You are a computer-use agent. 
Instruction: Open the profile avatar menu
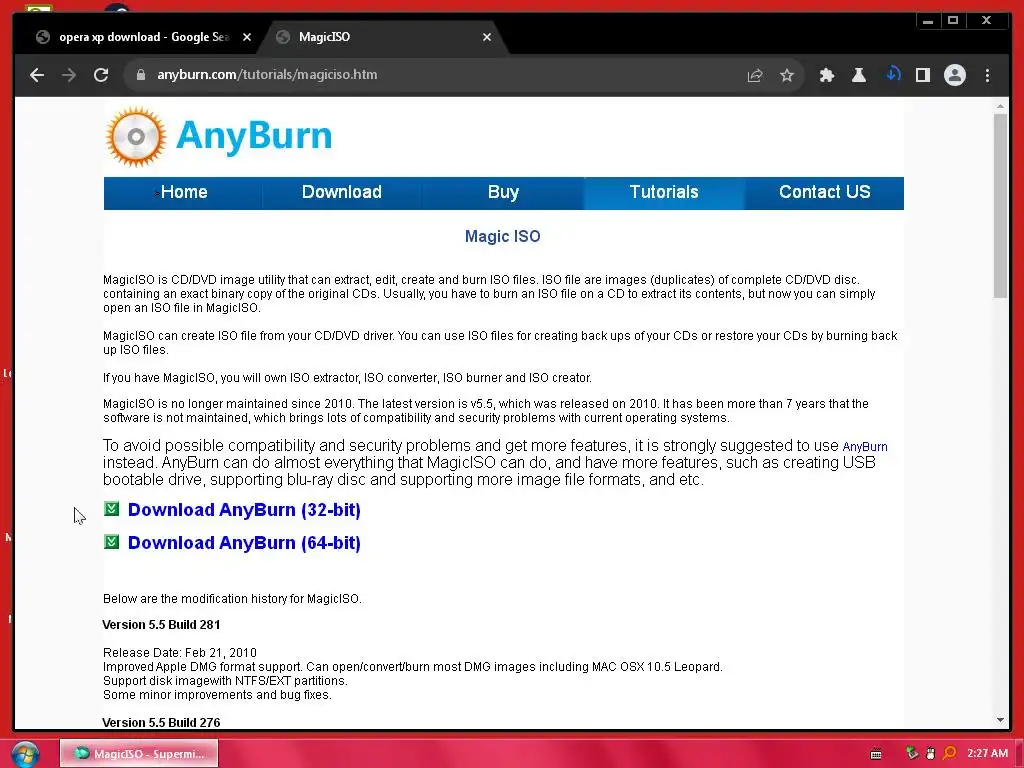coord(955,75)
